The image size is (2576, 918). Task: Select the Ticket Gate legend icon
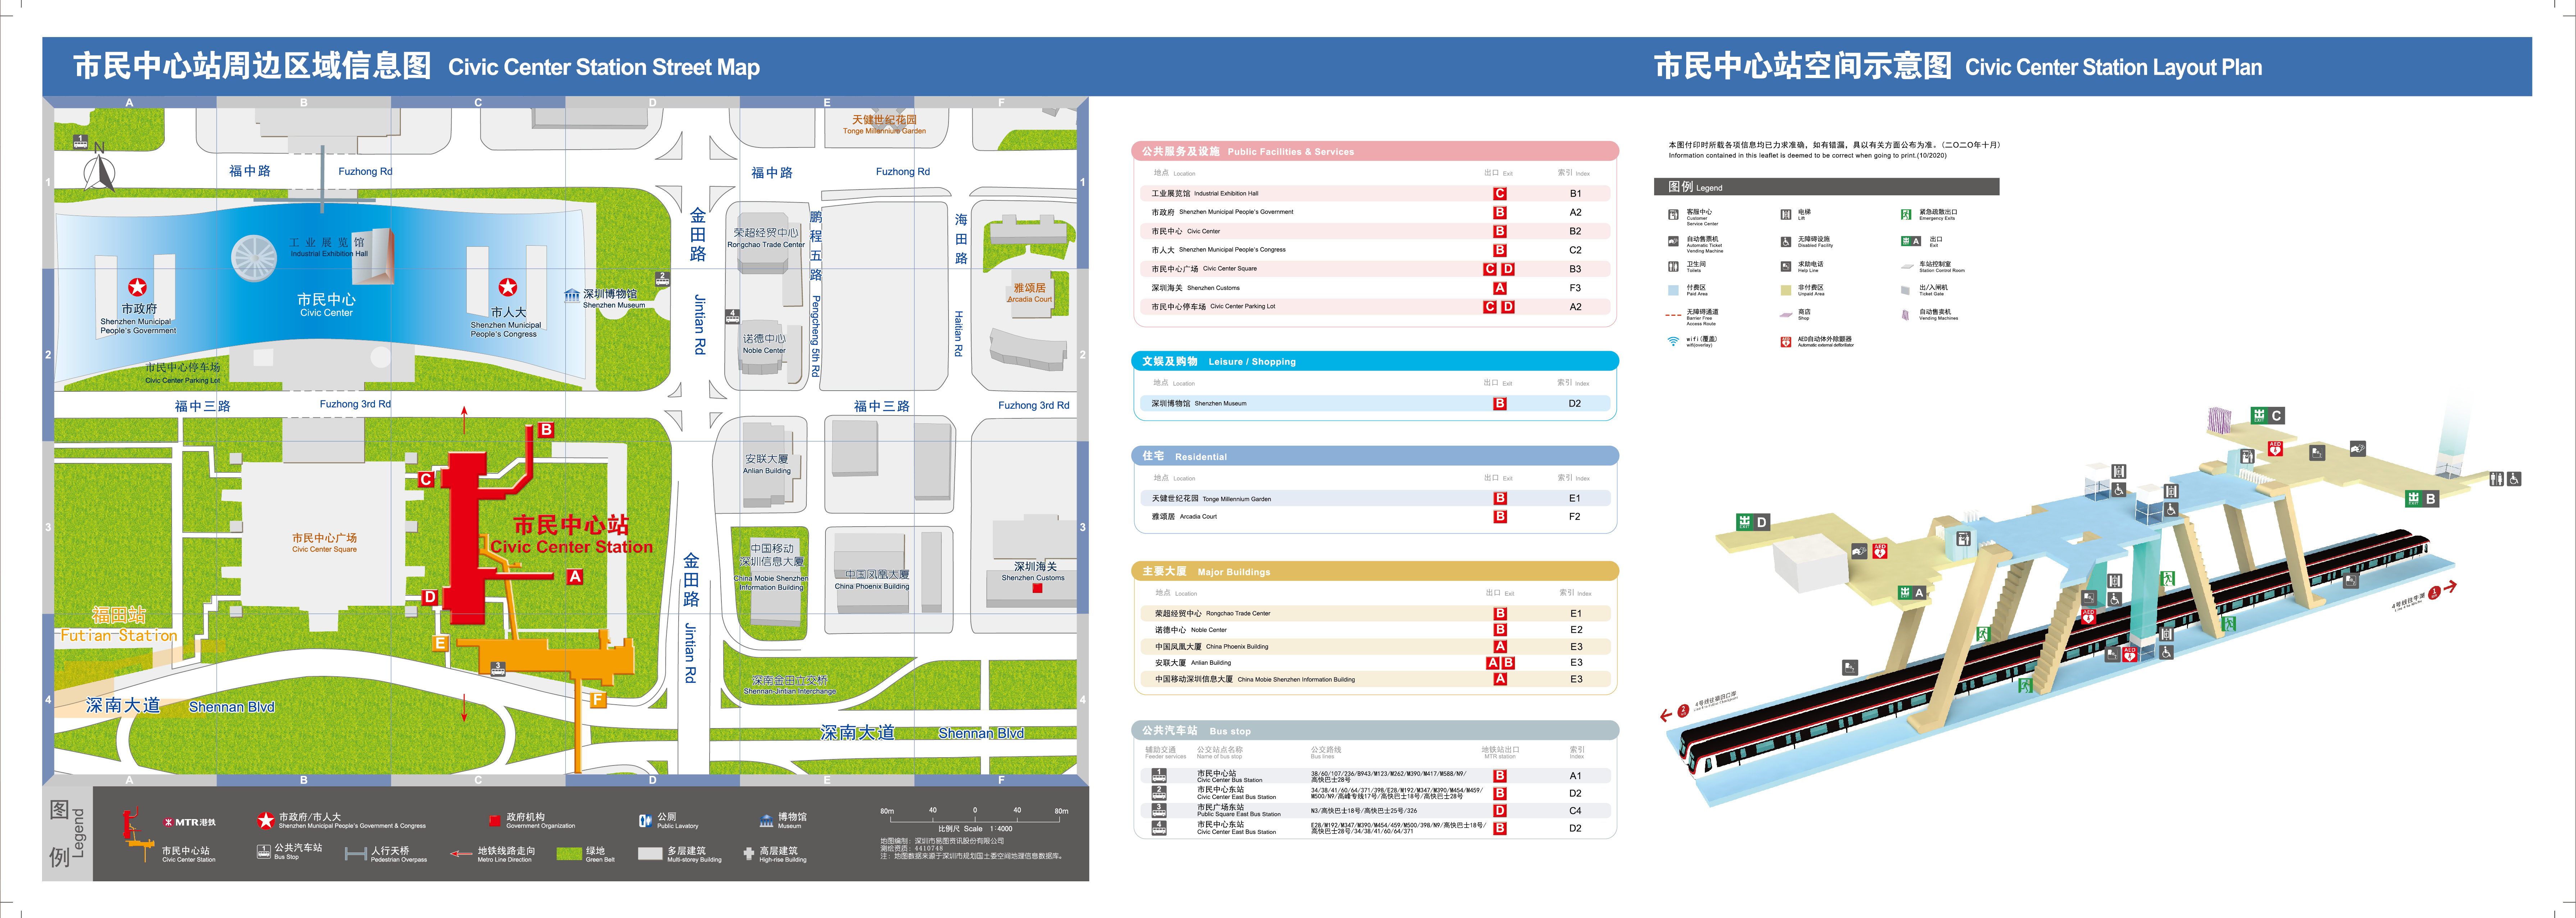tap(1906, 290)
